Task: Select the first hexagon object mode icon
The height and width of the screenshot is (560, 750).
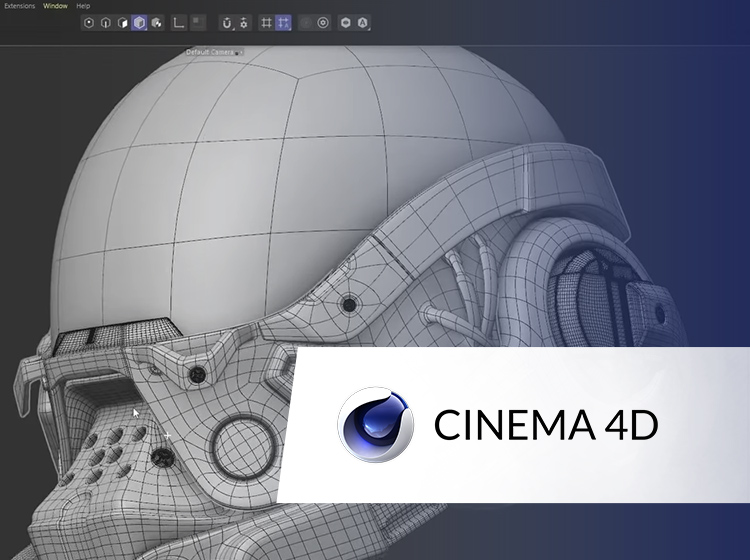Action: coord(89,22)
